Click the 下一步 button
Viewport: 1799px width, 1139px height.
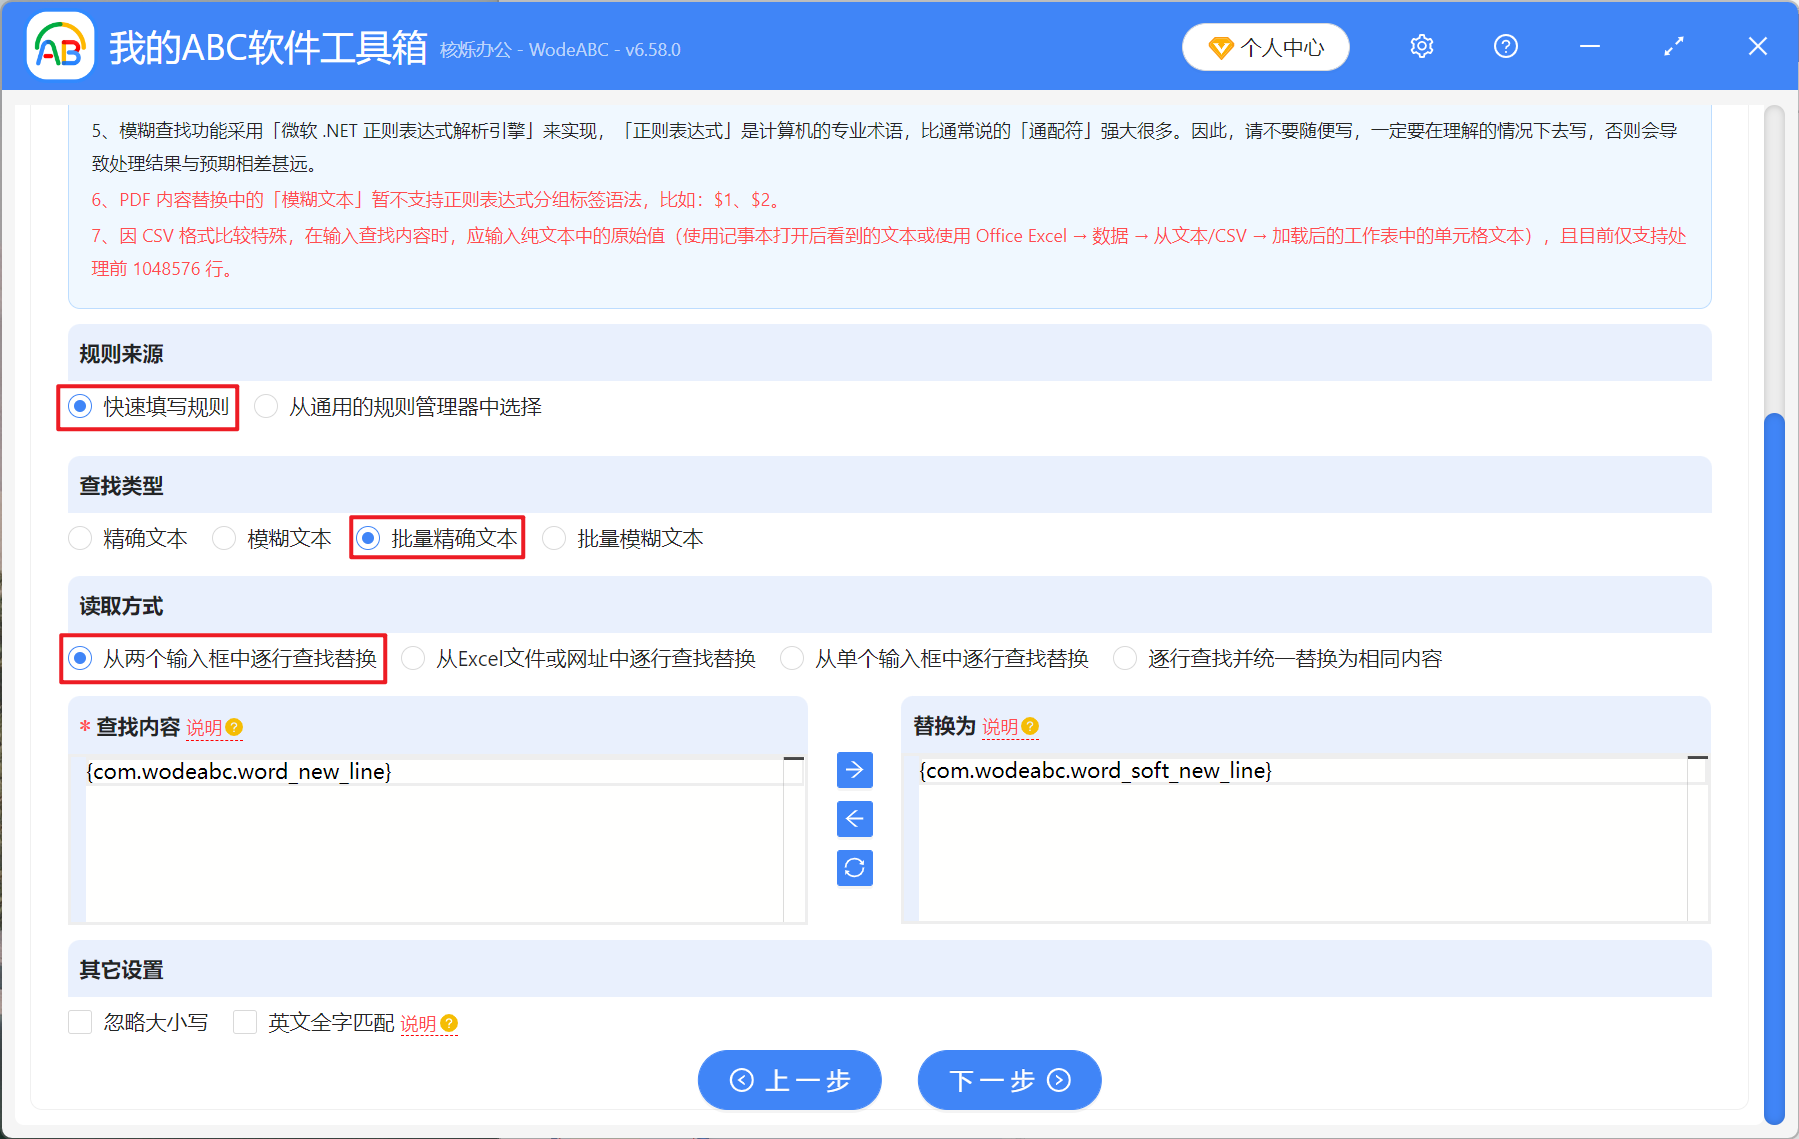pos(1008,1080)
